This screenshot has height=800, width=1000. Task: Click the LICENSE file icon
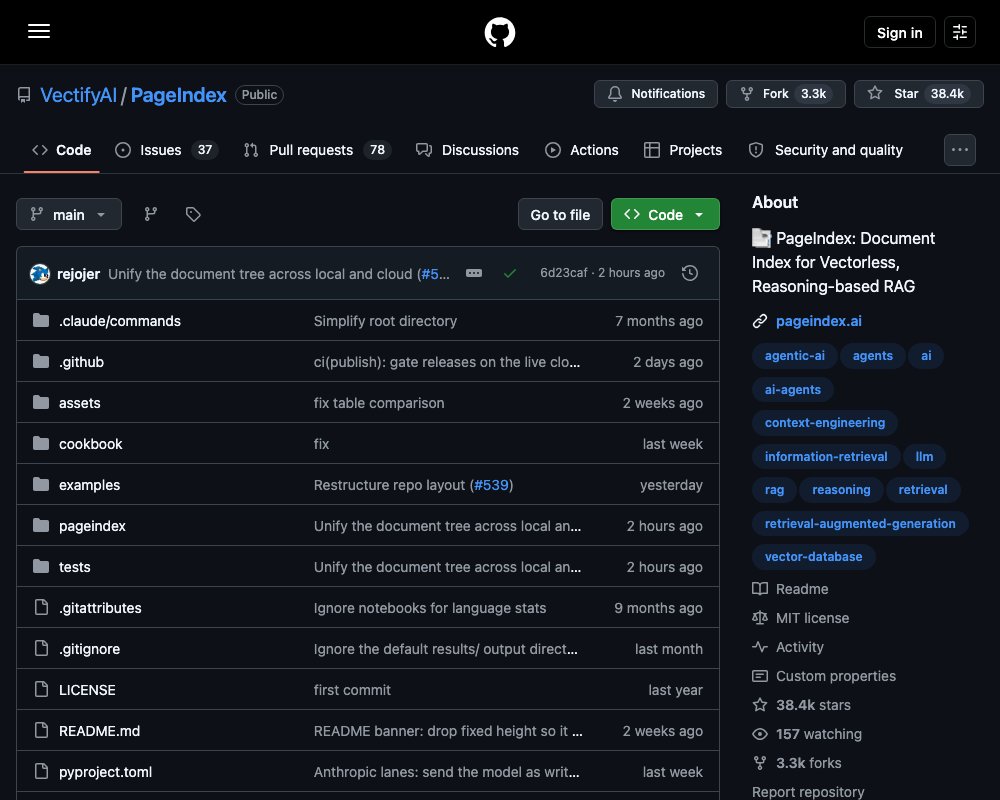[41, 690]
